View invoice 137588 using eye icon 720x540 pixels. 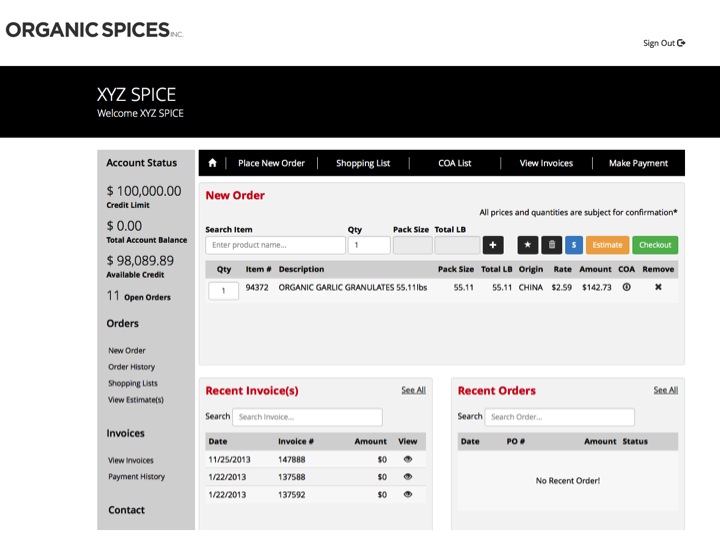407,477
